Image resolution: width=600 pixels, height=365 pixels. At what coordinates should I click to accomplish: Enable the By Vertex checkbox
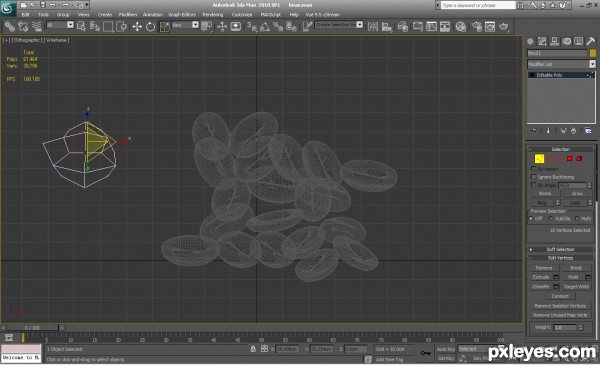coord(533,169)
